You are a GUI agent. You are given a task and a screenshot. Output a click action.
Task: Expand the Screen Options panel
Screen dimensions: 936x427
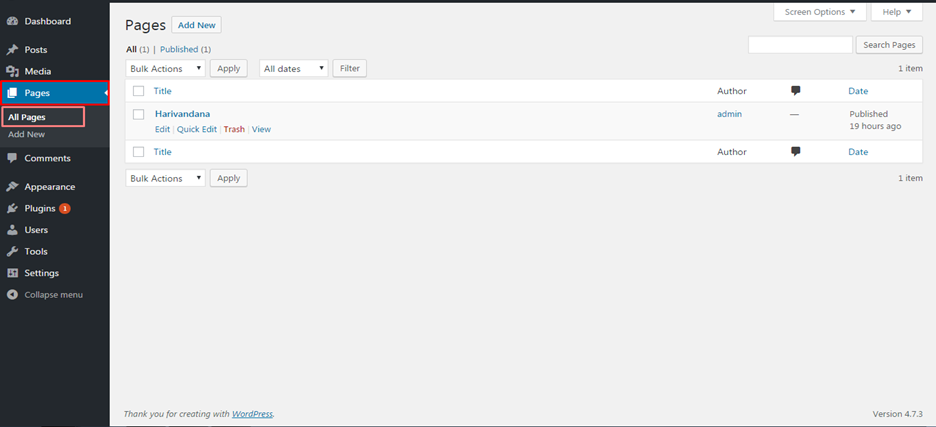(x=820, y=12)
